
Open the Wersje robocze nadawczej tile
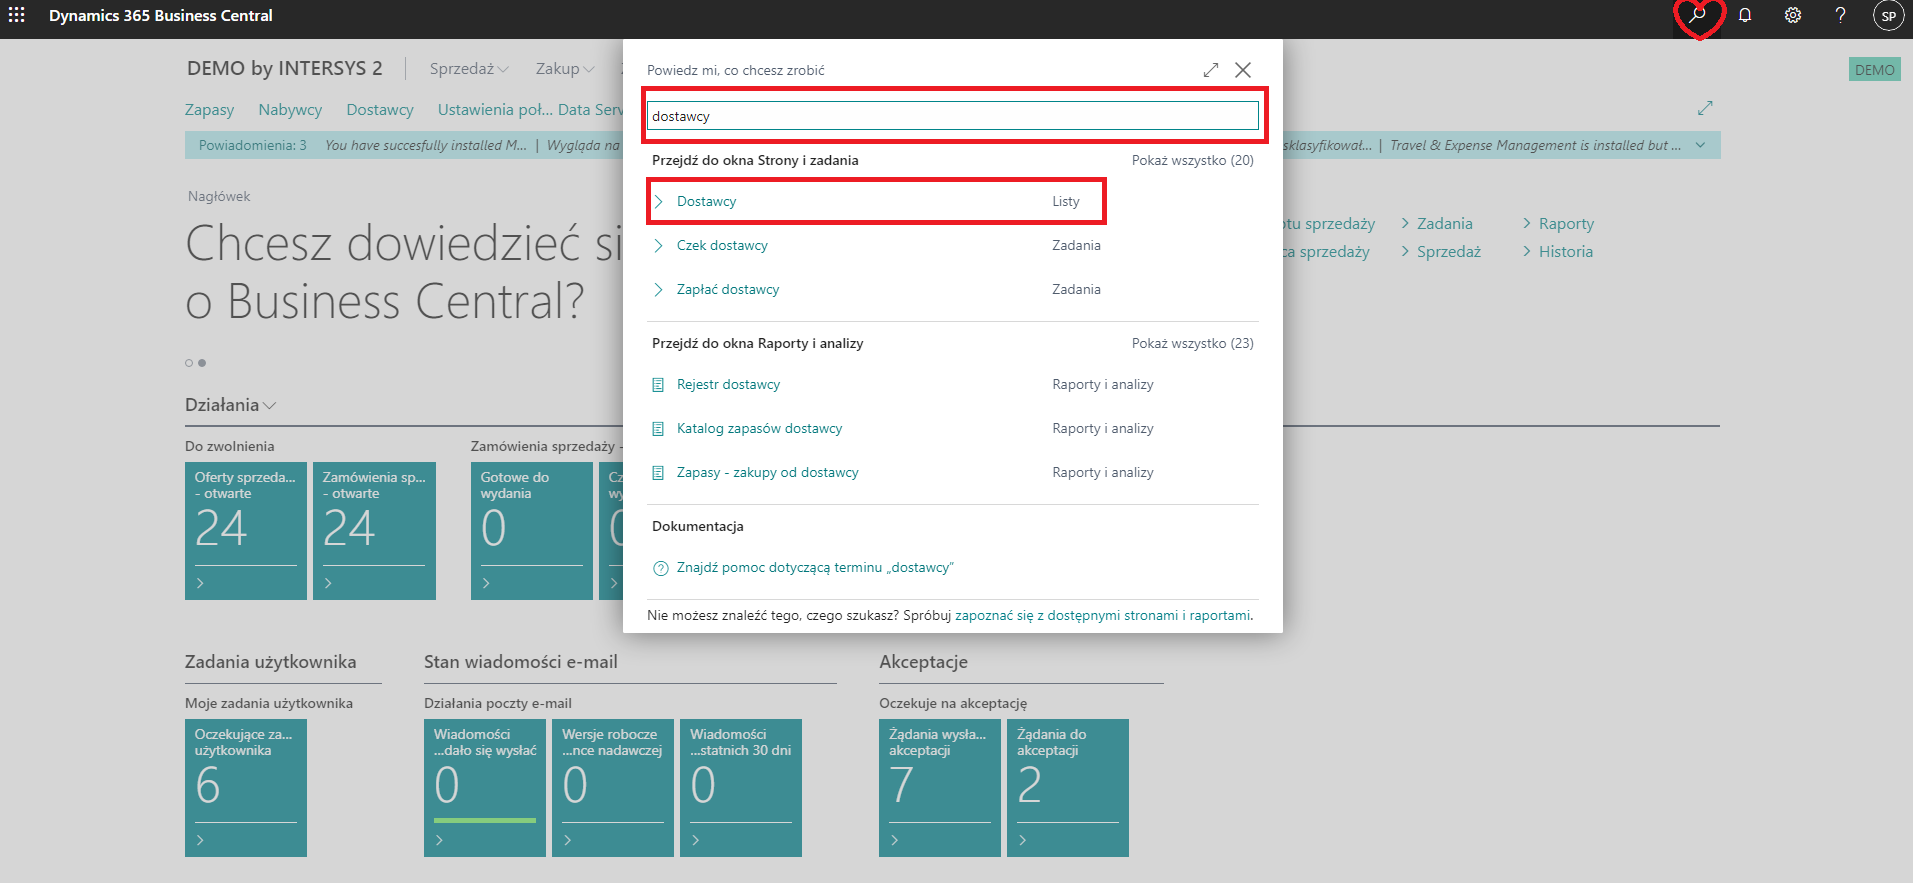click(613, 788)
